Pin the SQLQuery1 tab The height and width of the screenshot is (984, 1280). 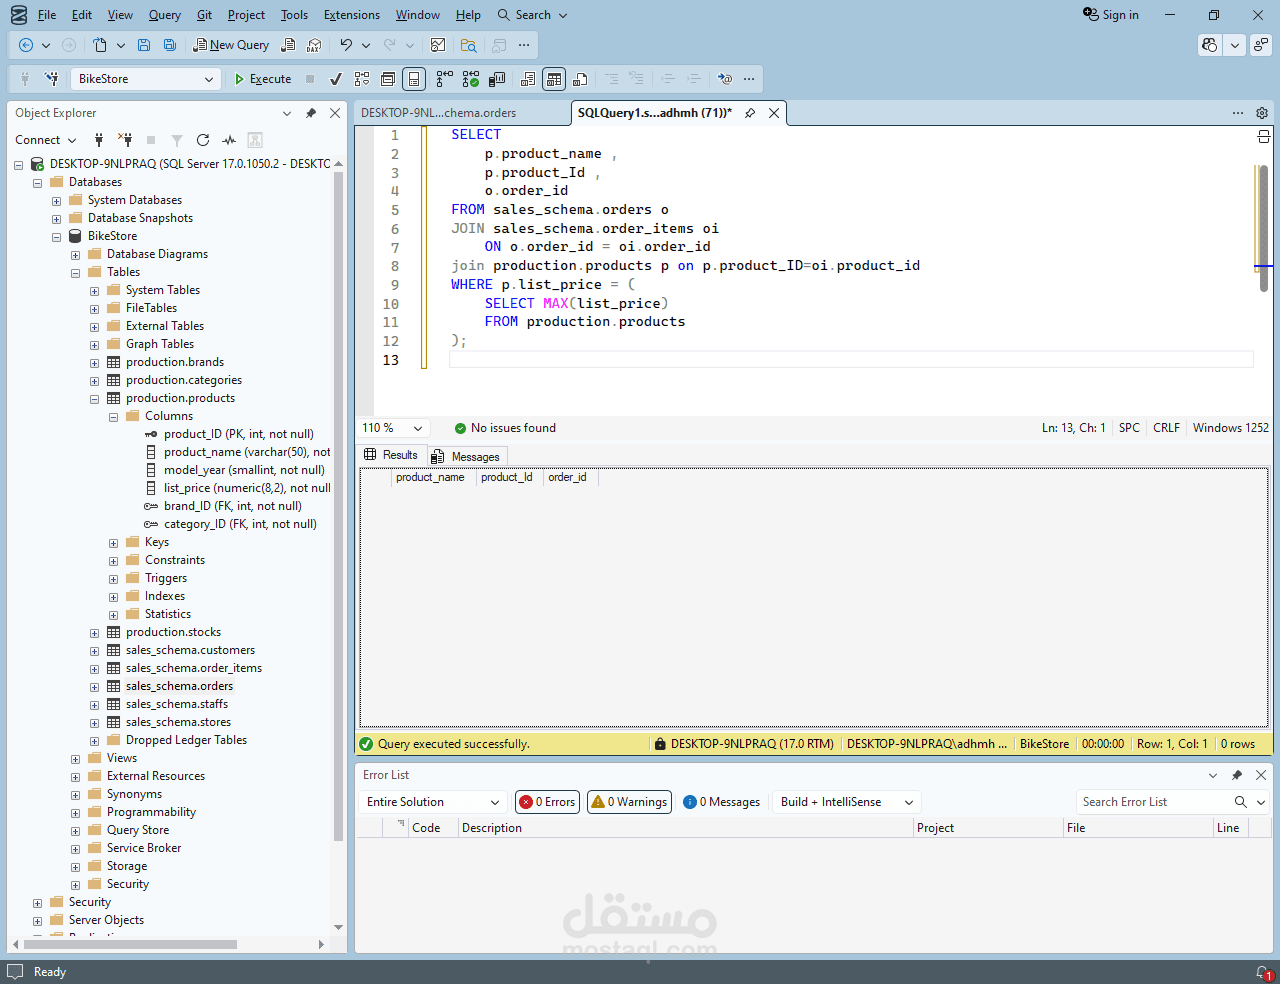pos(749,113)
